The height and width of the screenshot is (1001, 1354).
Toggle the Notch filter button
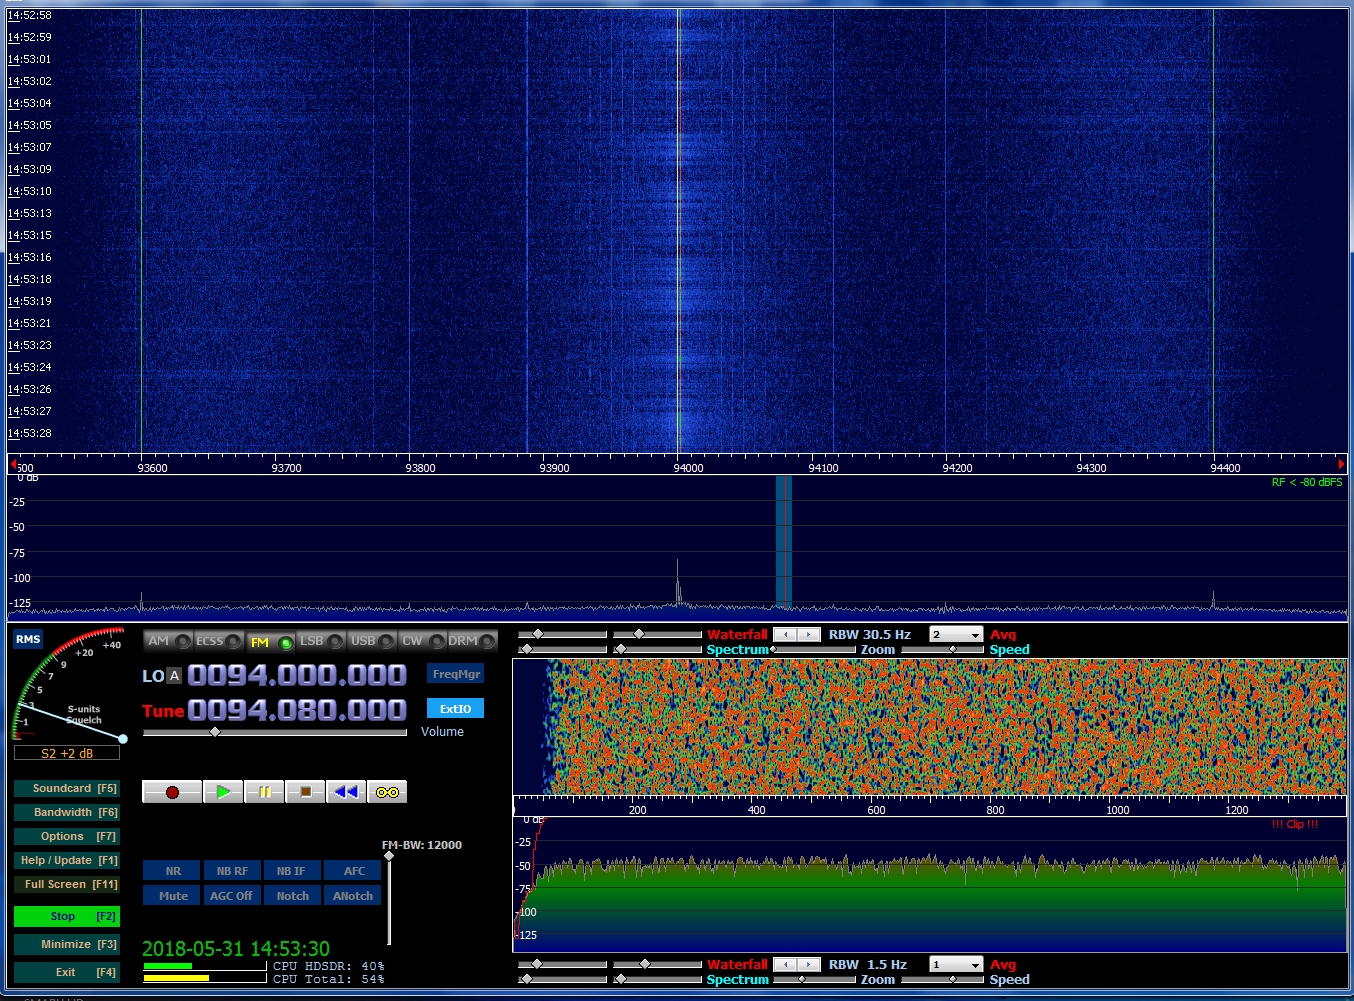click(x=292, y=896)
